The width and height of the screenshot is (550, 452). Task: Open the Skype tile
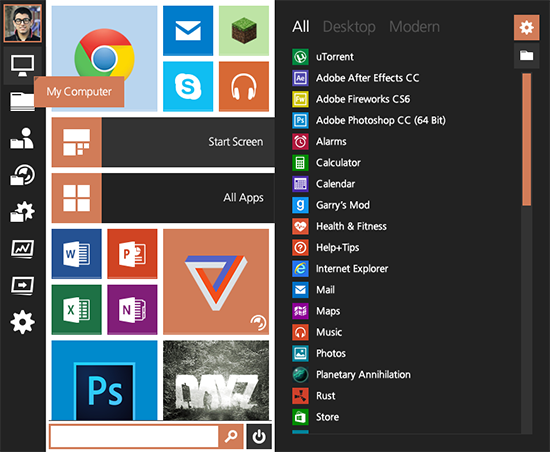188,86
